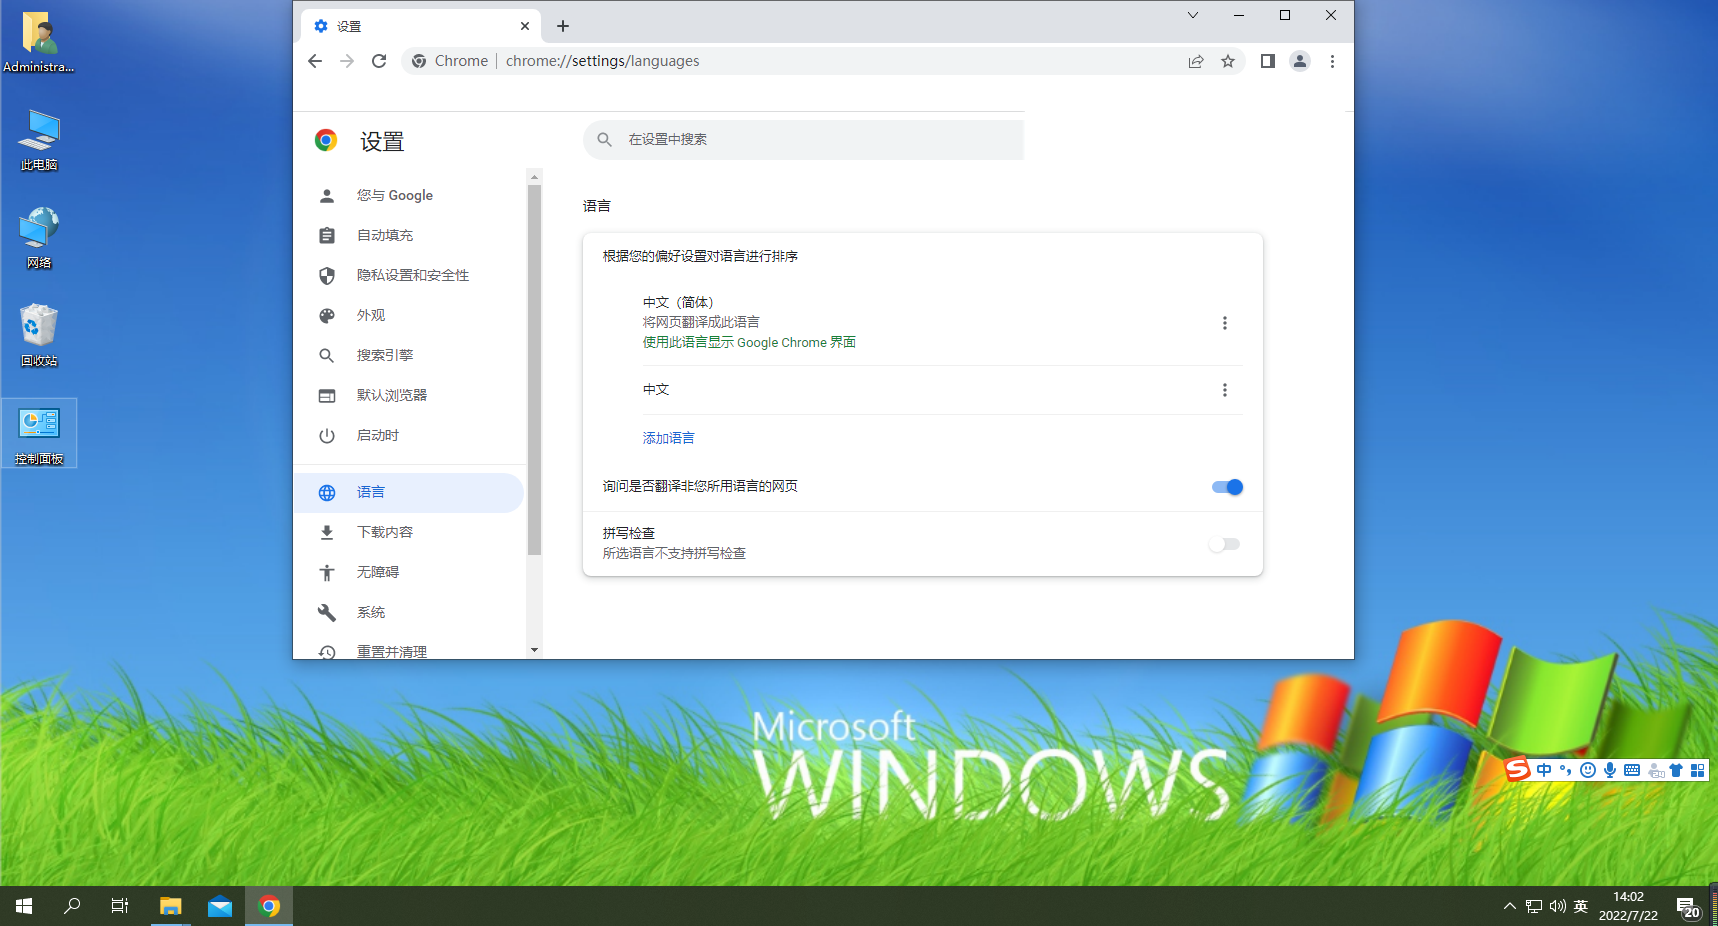This screenshot has width=1718, height=926.
Task: Click the network tray icon
Action: coord(1534,907)
